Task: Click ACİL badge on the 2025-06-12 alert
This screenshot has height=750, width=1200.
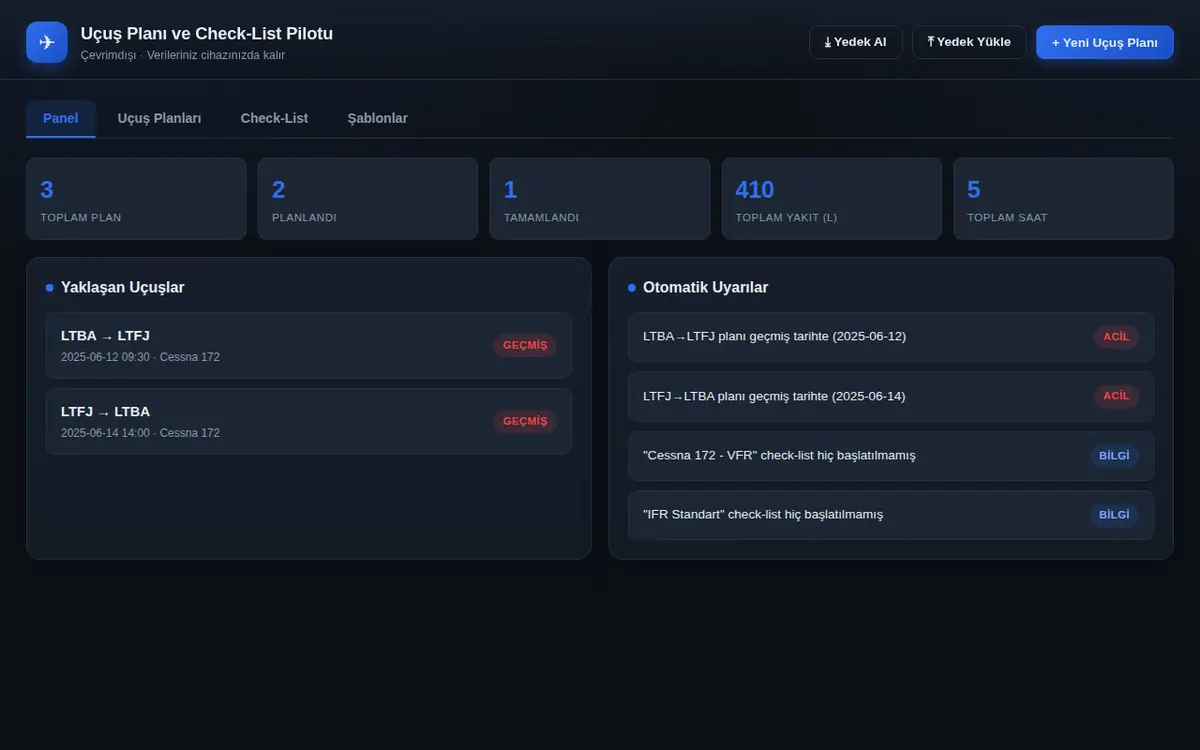Action: point(1116,337)
